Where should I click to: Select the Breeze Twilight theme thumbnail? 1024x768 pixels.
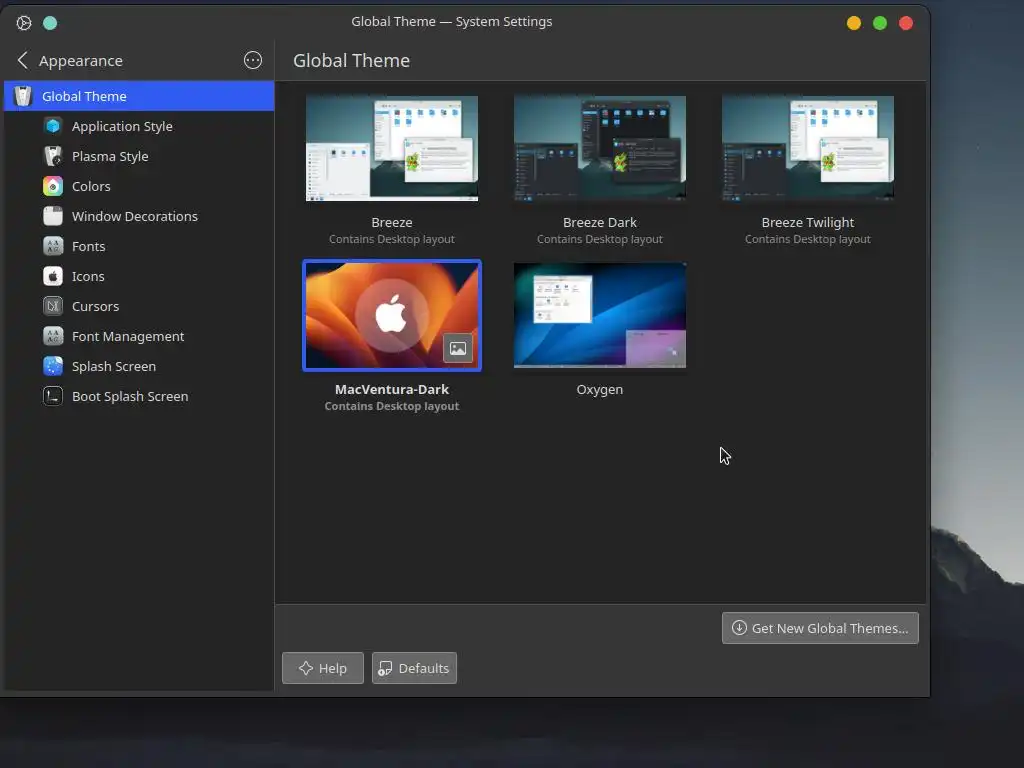(808, 148)
